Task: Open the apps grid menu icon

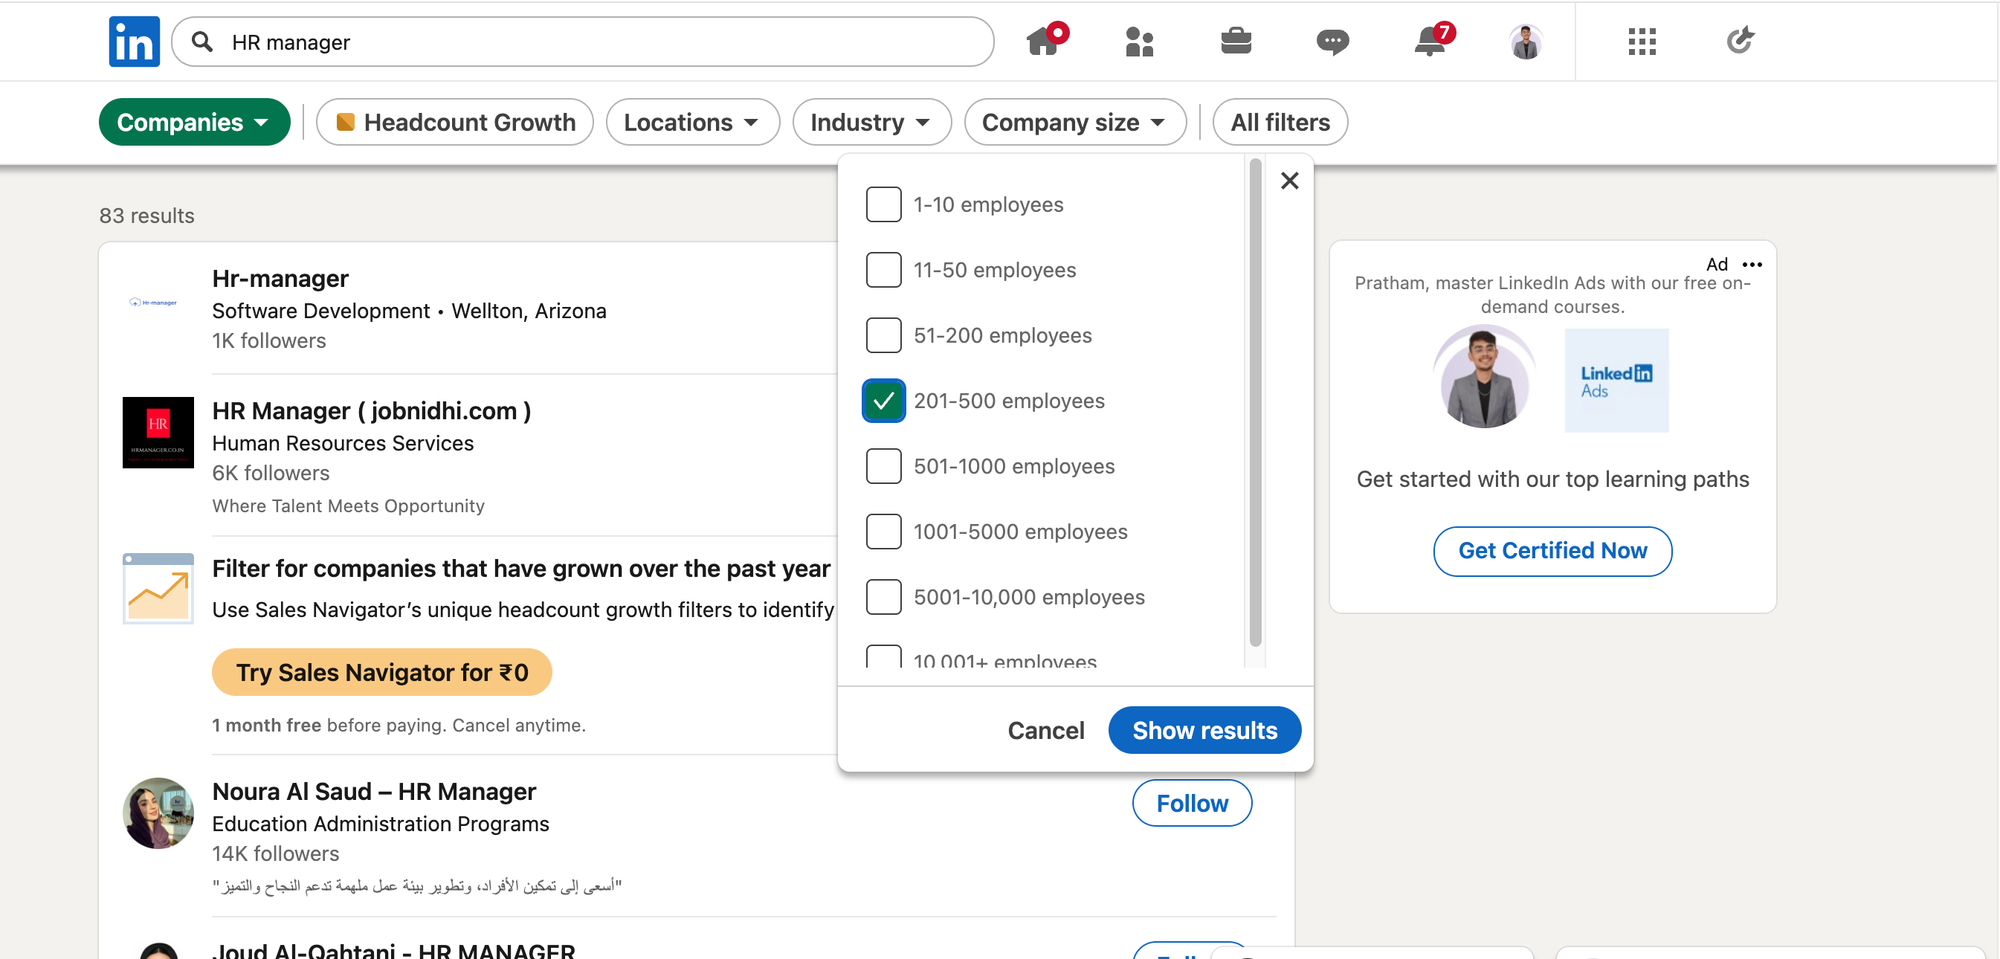Action: click(x=1642, y=42)
